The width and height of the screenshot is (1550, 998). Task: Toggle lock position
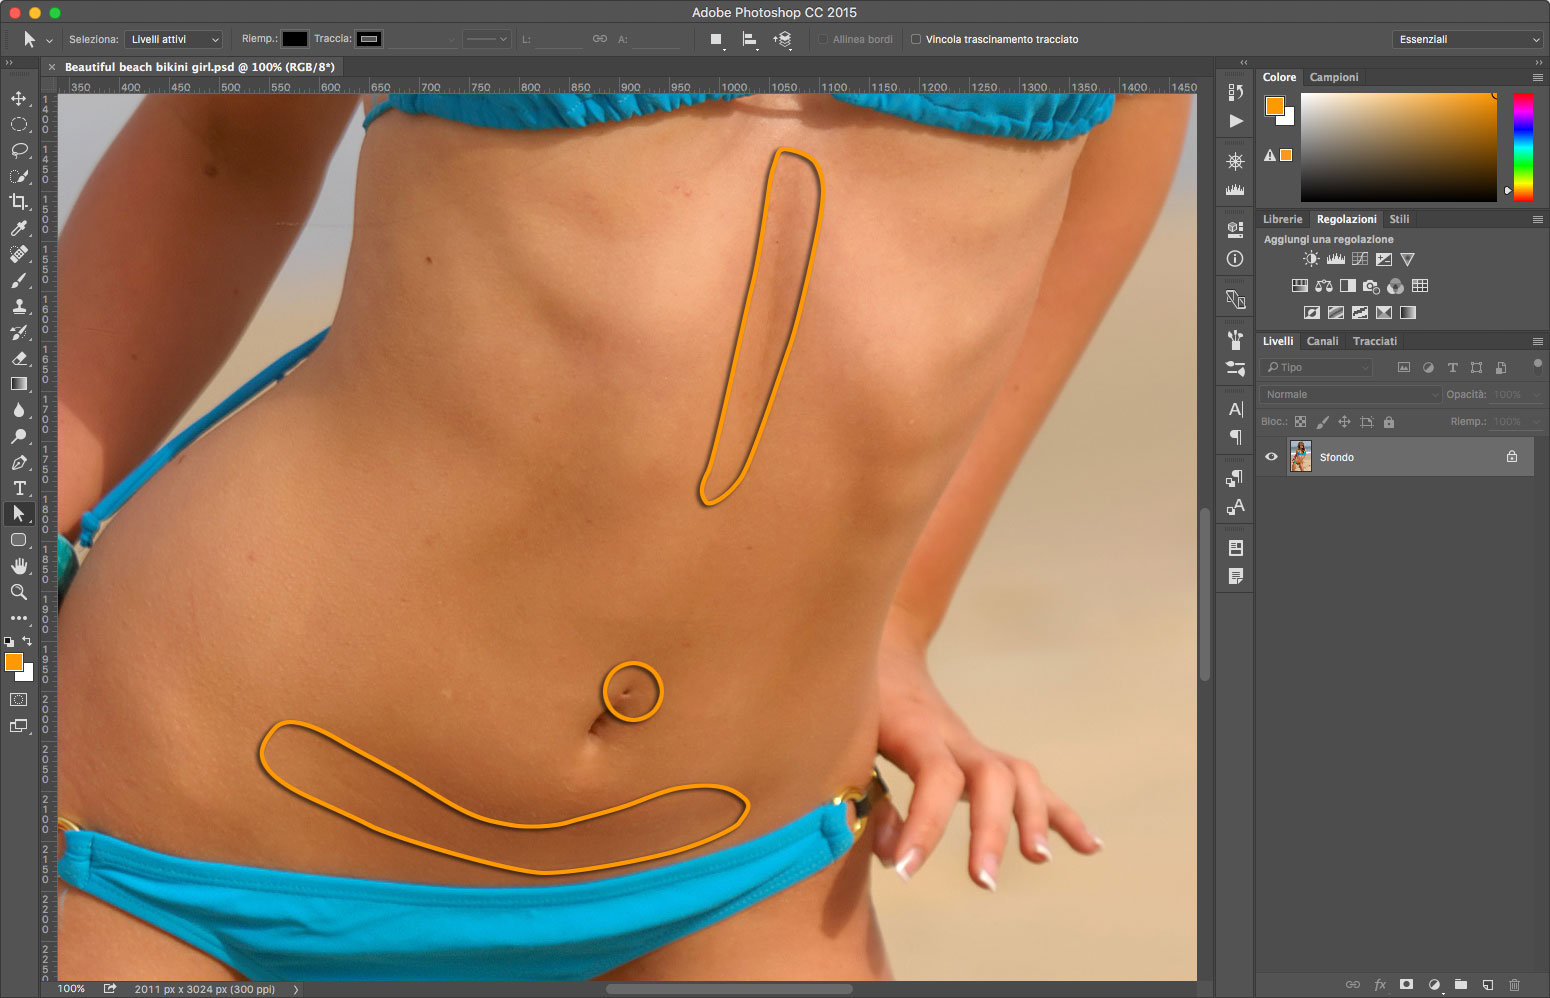tap(1344, 422)
